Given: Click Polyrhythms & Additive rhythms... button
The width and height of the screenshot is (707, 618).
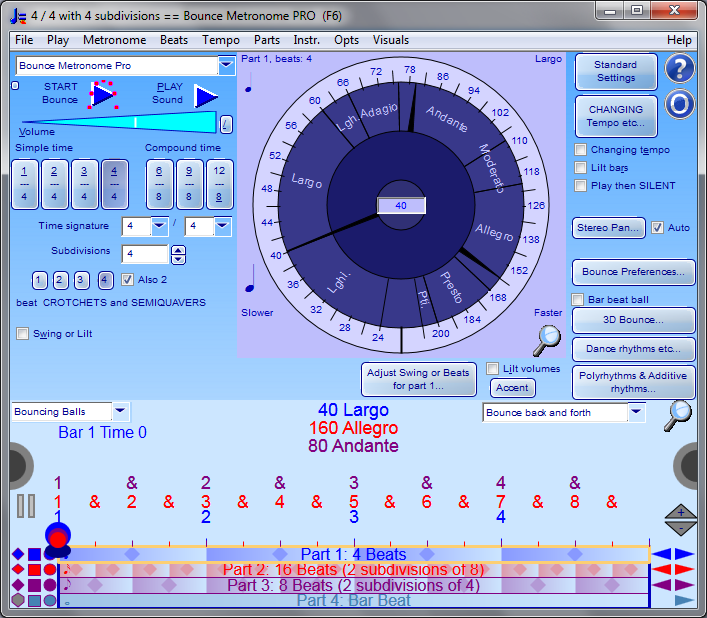Looking at the screenshot, I should pos(634,382).
